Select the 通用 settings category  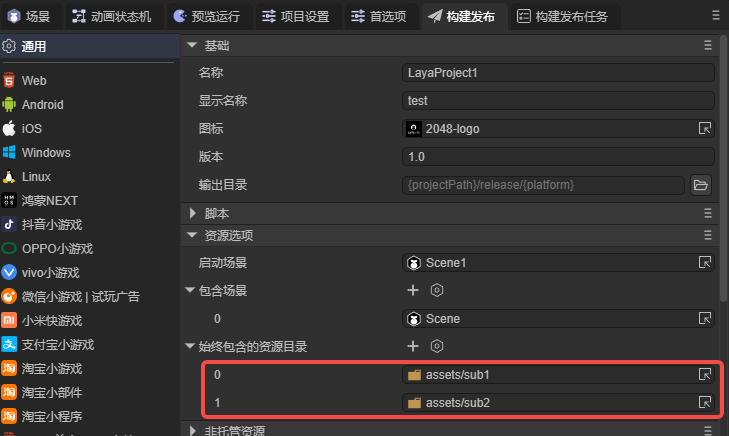[34, 46]
